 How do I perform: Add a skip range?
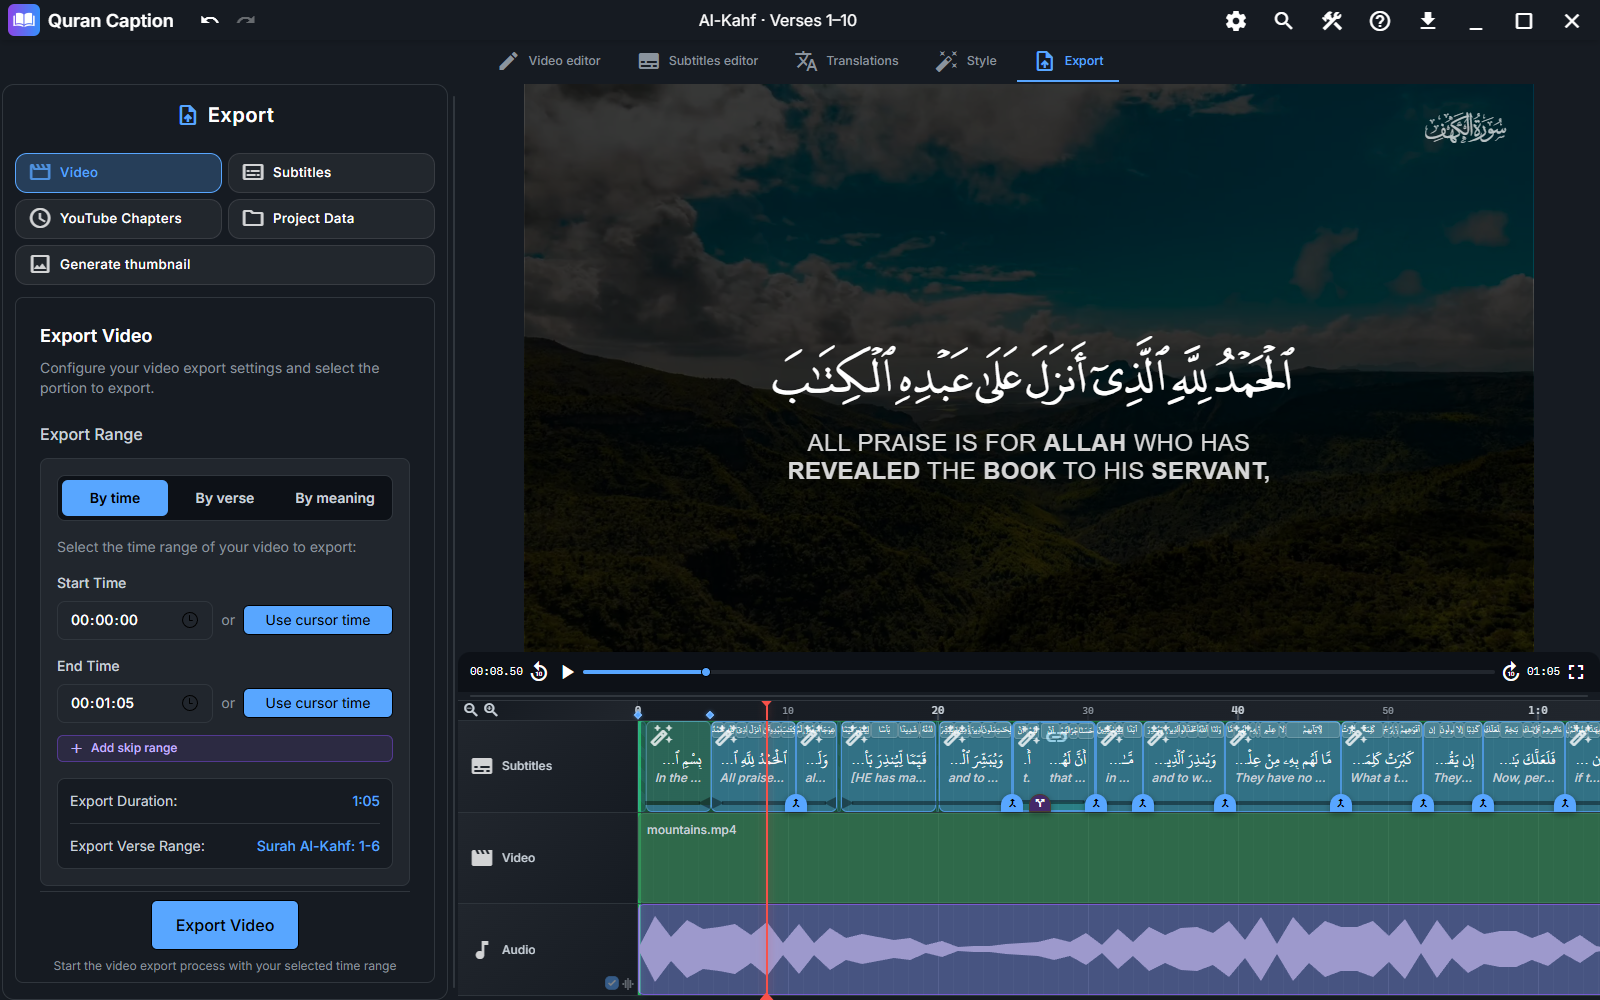click(x=225, y=748)
